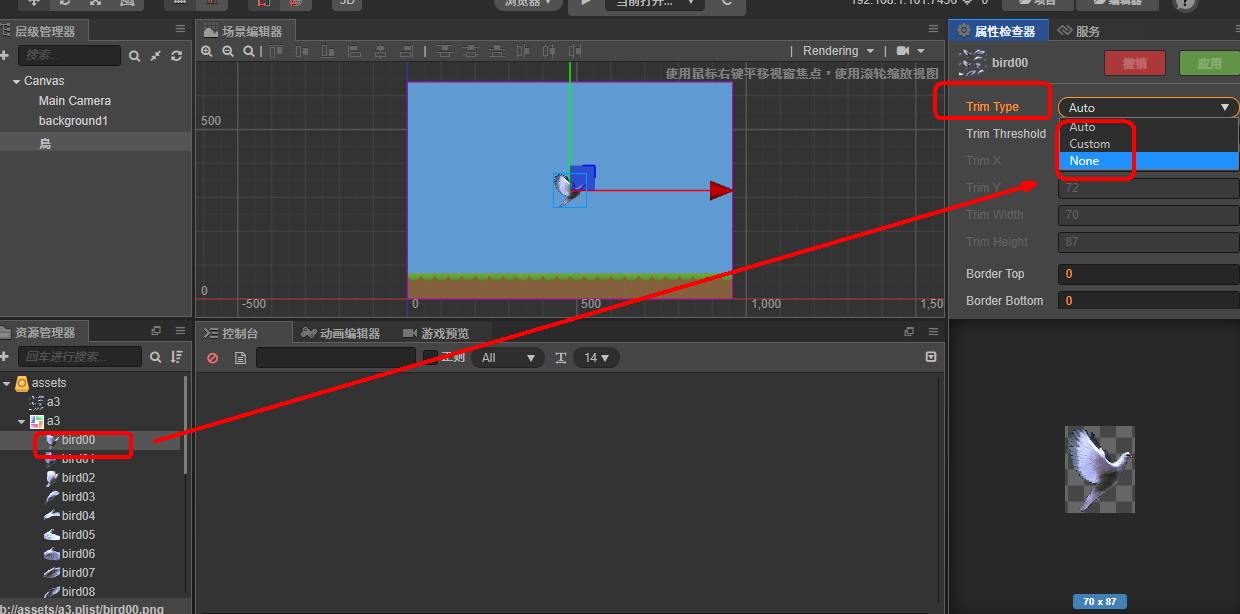Click the red 撤销 revert button
This screenshot has width=1240, height=614.
click(1135, 63)
